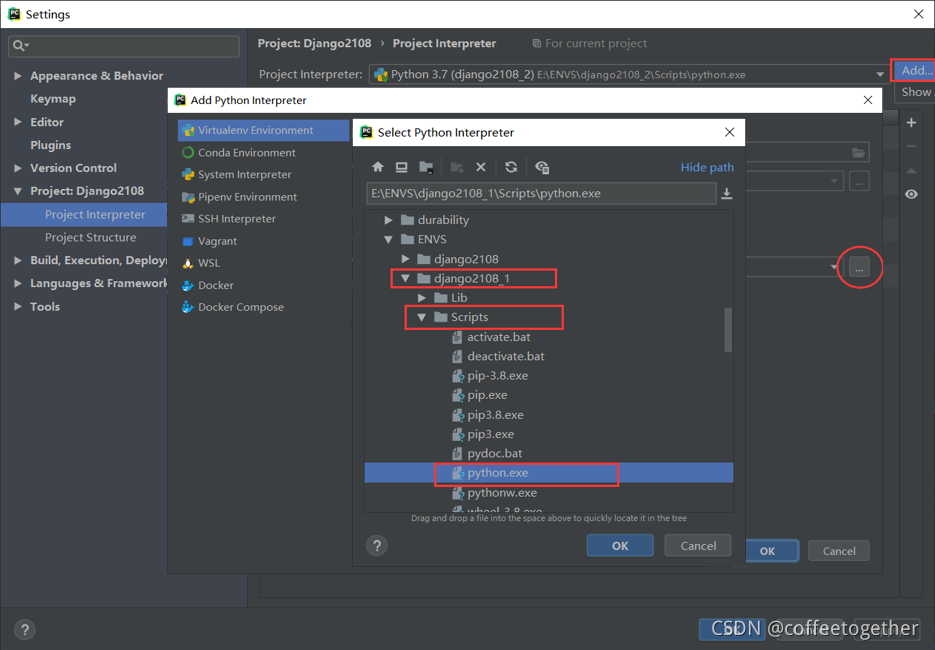Image resolution: width=935 pixels, height=650 pixels.
Task: Close the Select Python Interpreter dialog
Action: [729, 132]
